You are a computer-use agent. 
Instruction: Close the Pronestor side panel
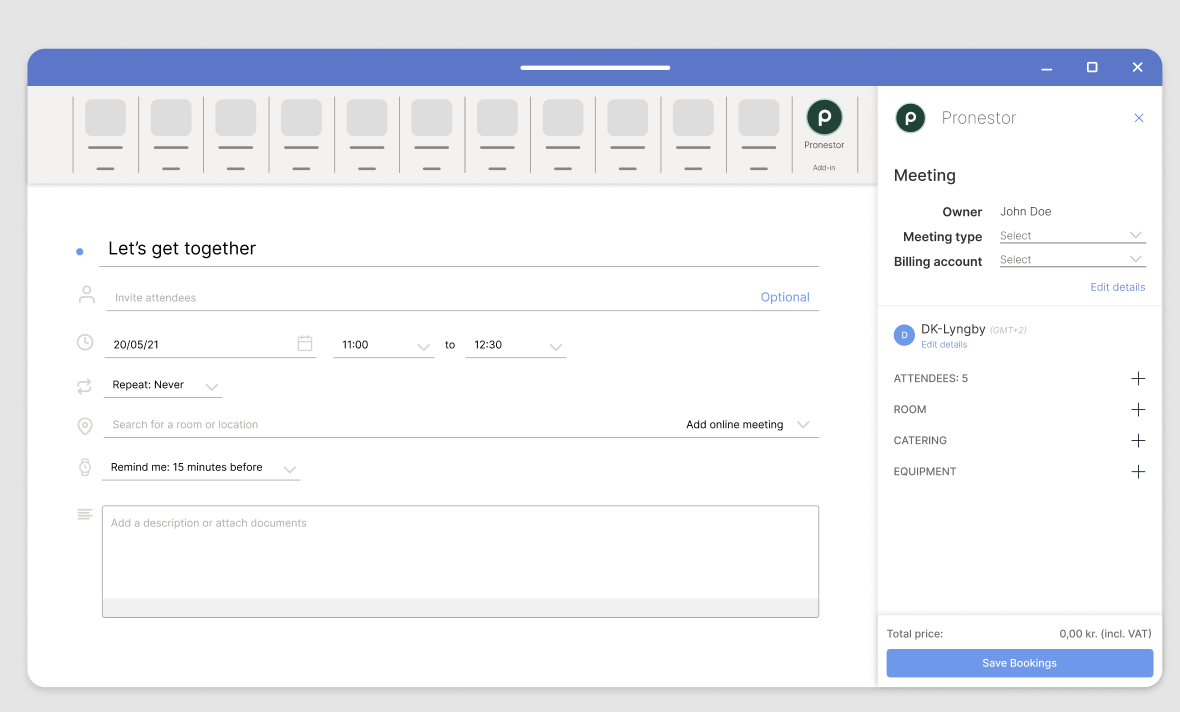pyautogui.click(x=1139, y=117)
